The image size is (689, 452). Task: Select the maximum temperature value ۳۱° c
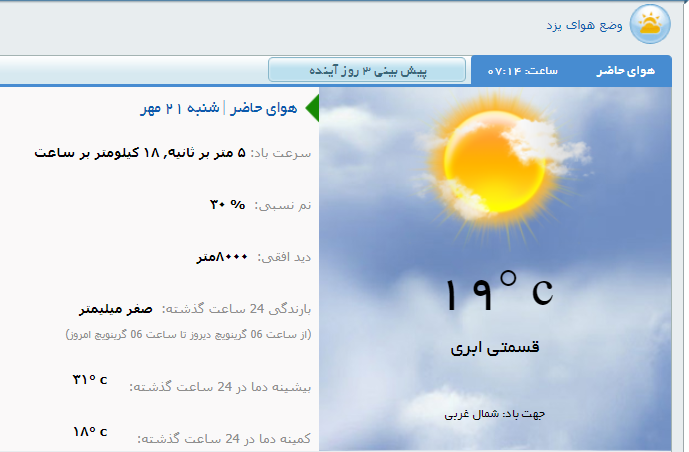tap(90, 380)
